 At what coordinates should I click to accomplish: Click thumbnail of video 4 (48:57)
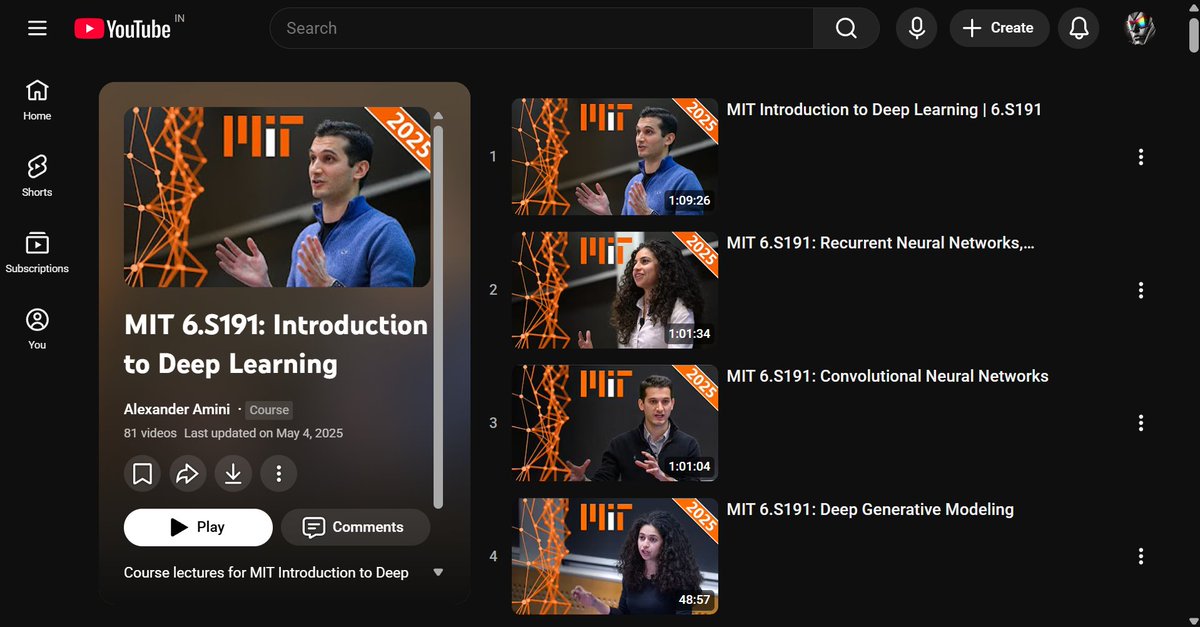coord(615,556)
